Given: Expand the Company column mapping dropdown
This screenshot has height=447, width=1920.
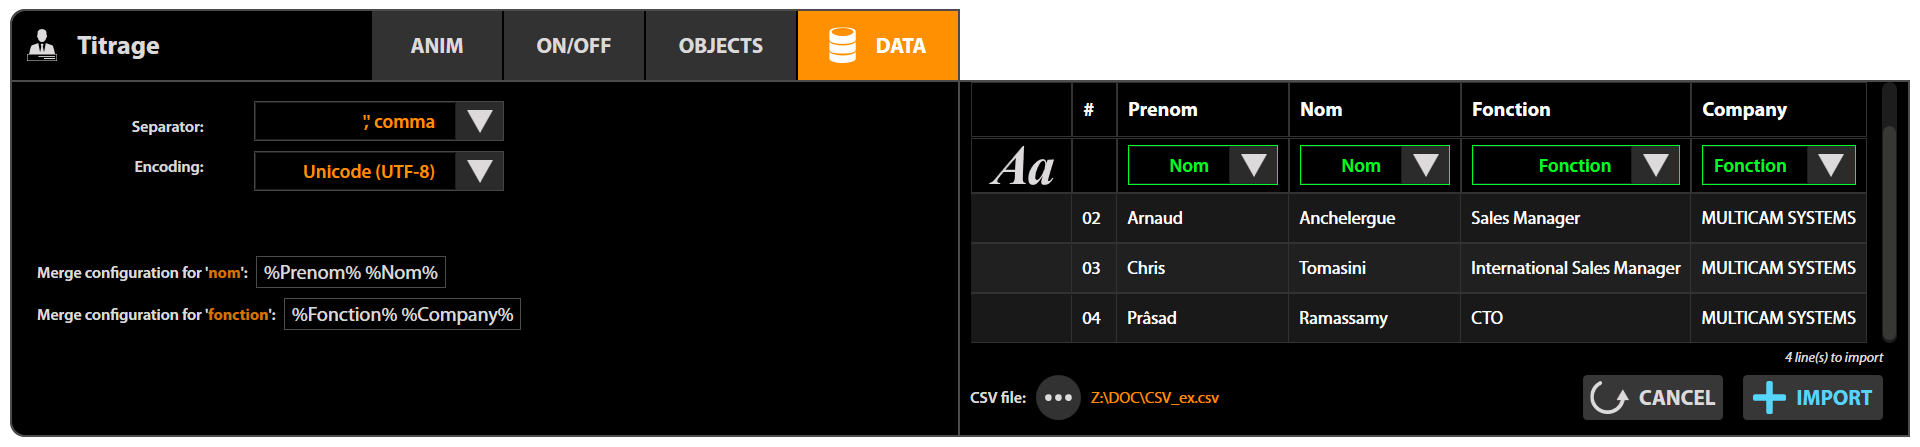Looking at the screenshot, I should (1830, 165).
